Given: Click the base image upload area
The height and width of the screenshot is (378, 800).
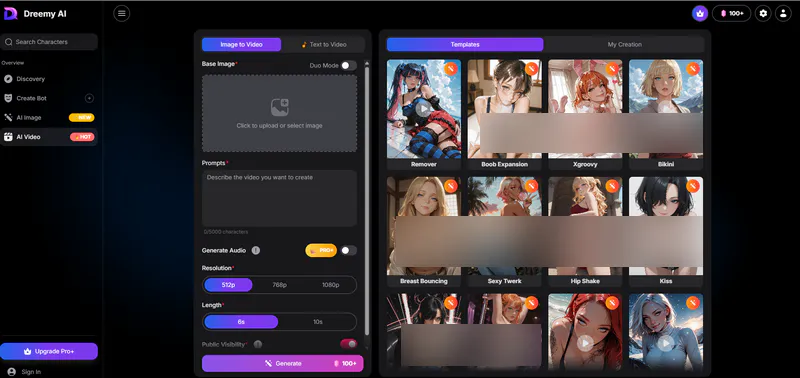Looking at the screenshot, I should pos(280,113).
